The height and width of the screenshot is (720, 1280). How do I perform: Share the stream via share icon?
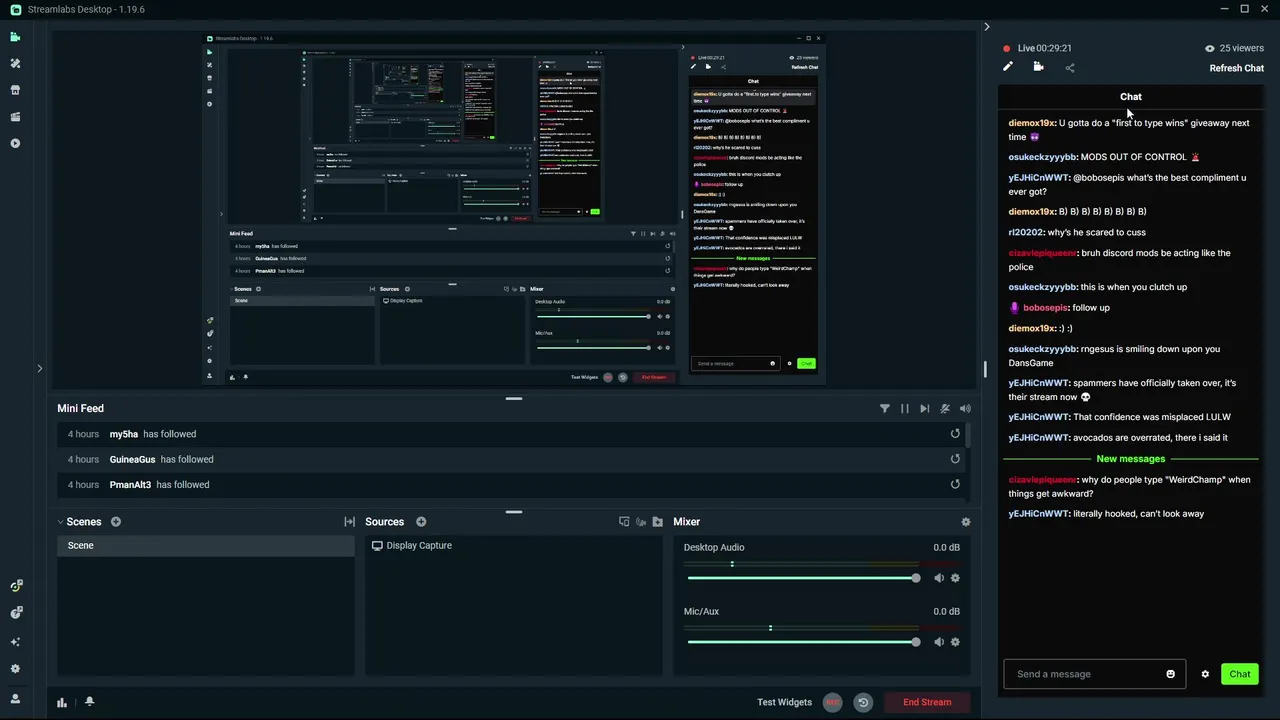pos(1070,68)
